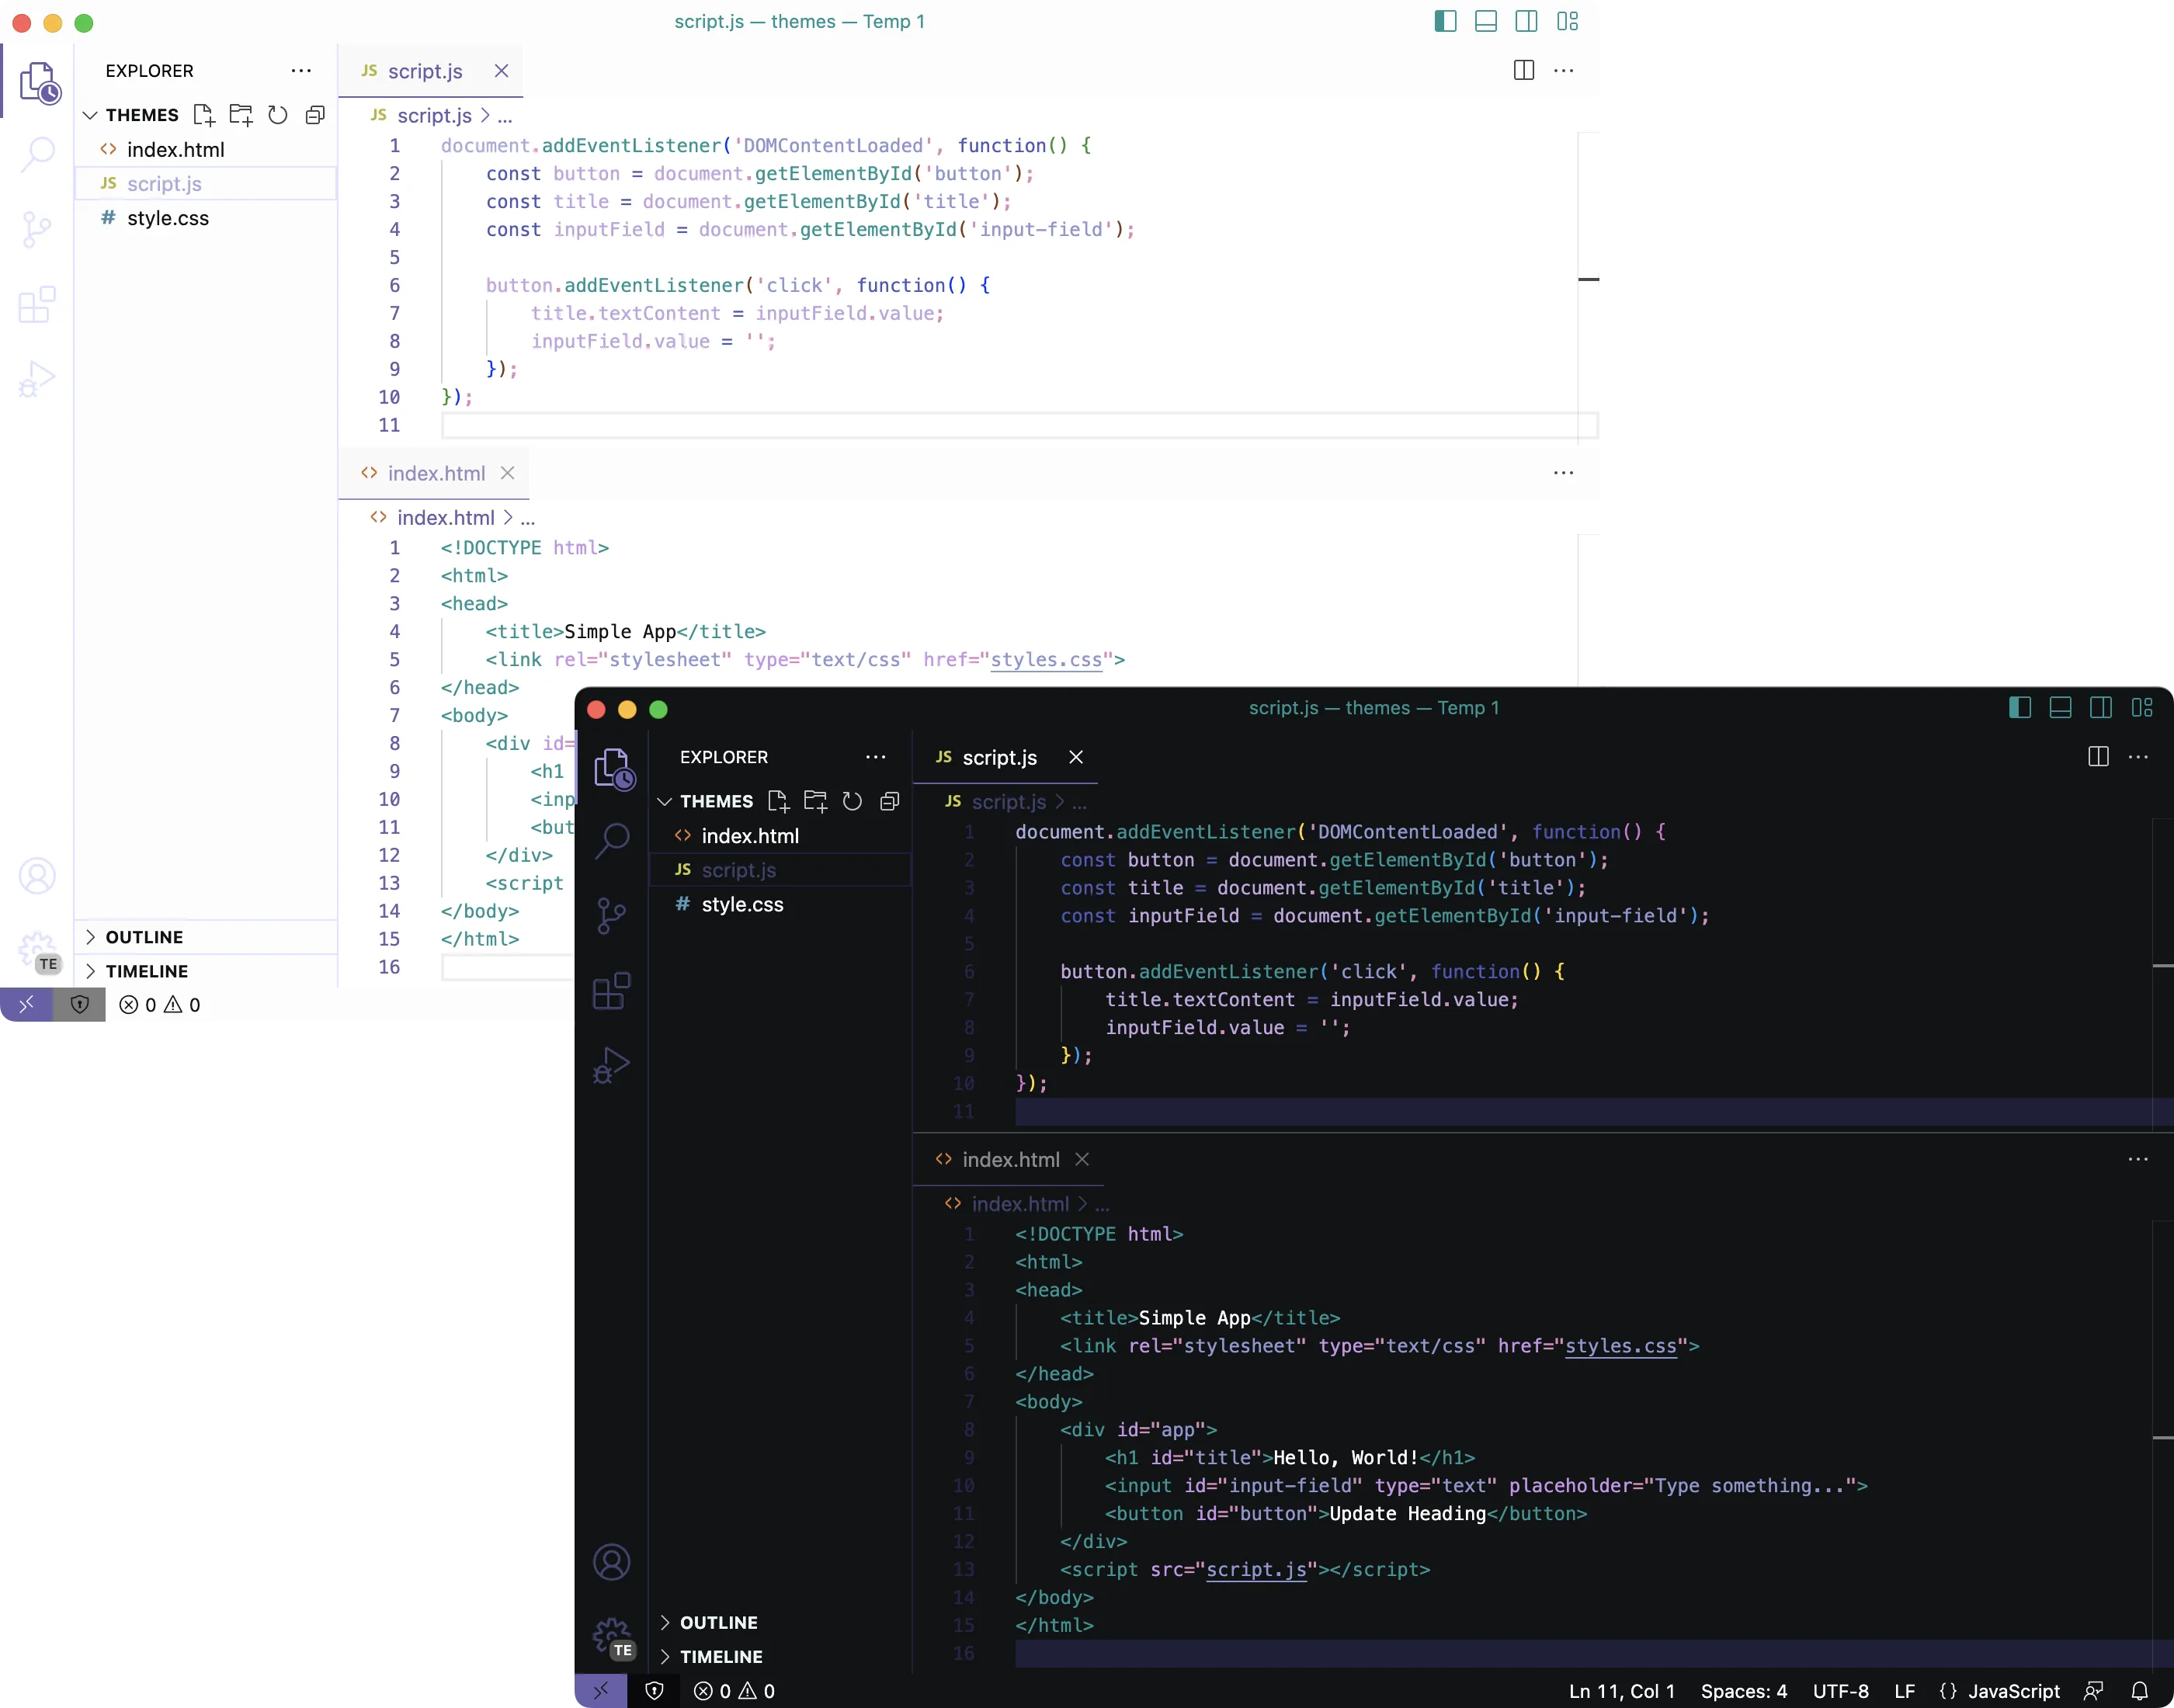
Task: Open Run and Debug in dark window
Action: click(x=612, y=1065)
